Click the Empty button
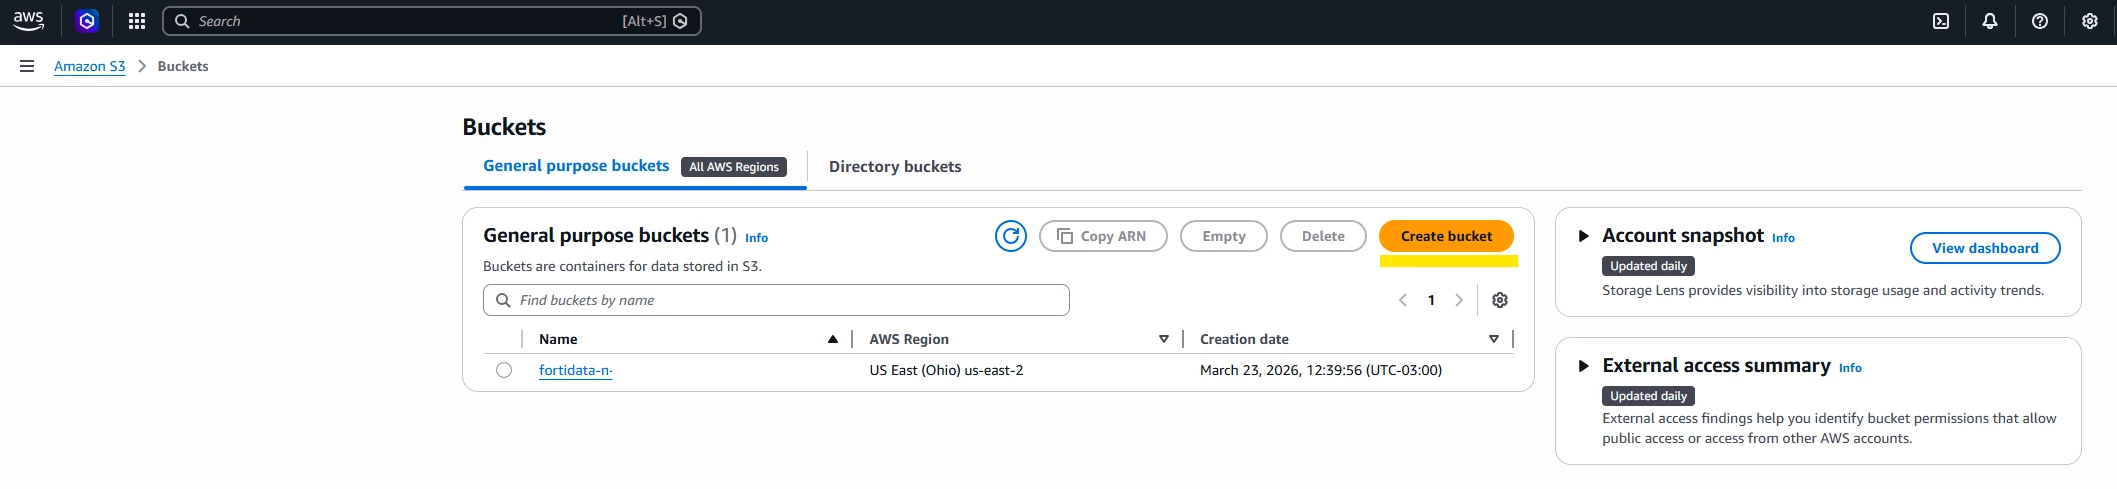Viewport: 2117px width, 489px height. 1224,236
